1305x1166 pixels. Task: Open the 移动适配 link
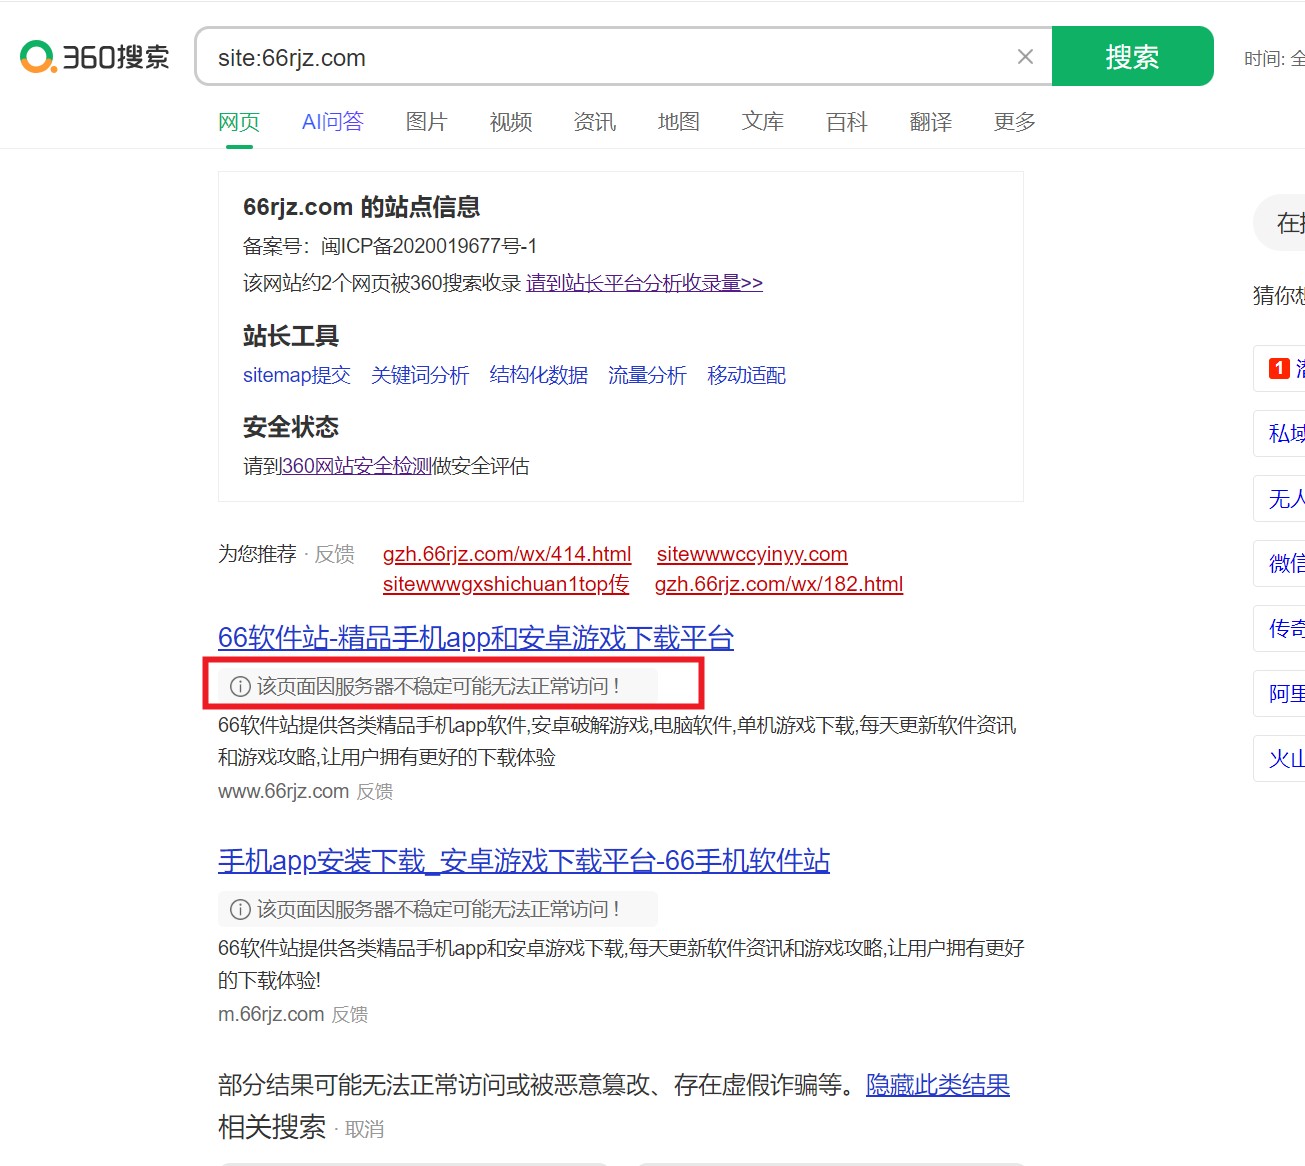(746, 375)
